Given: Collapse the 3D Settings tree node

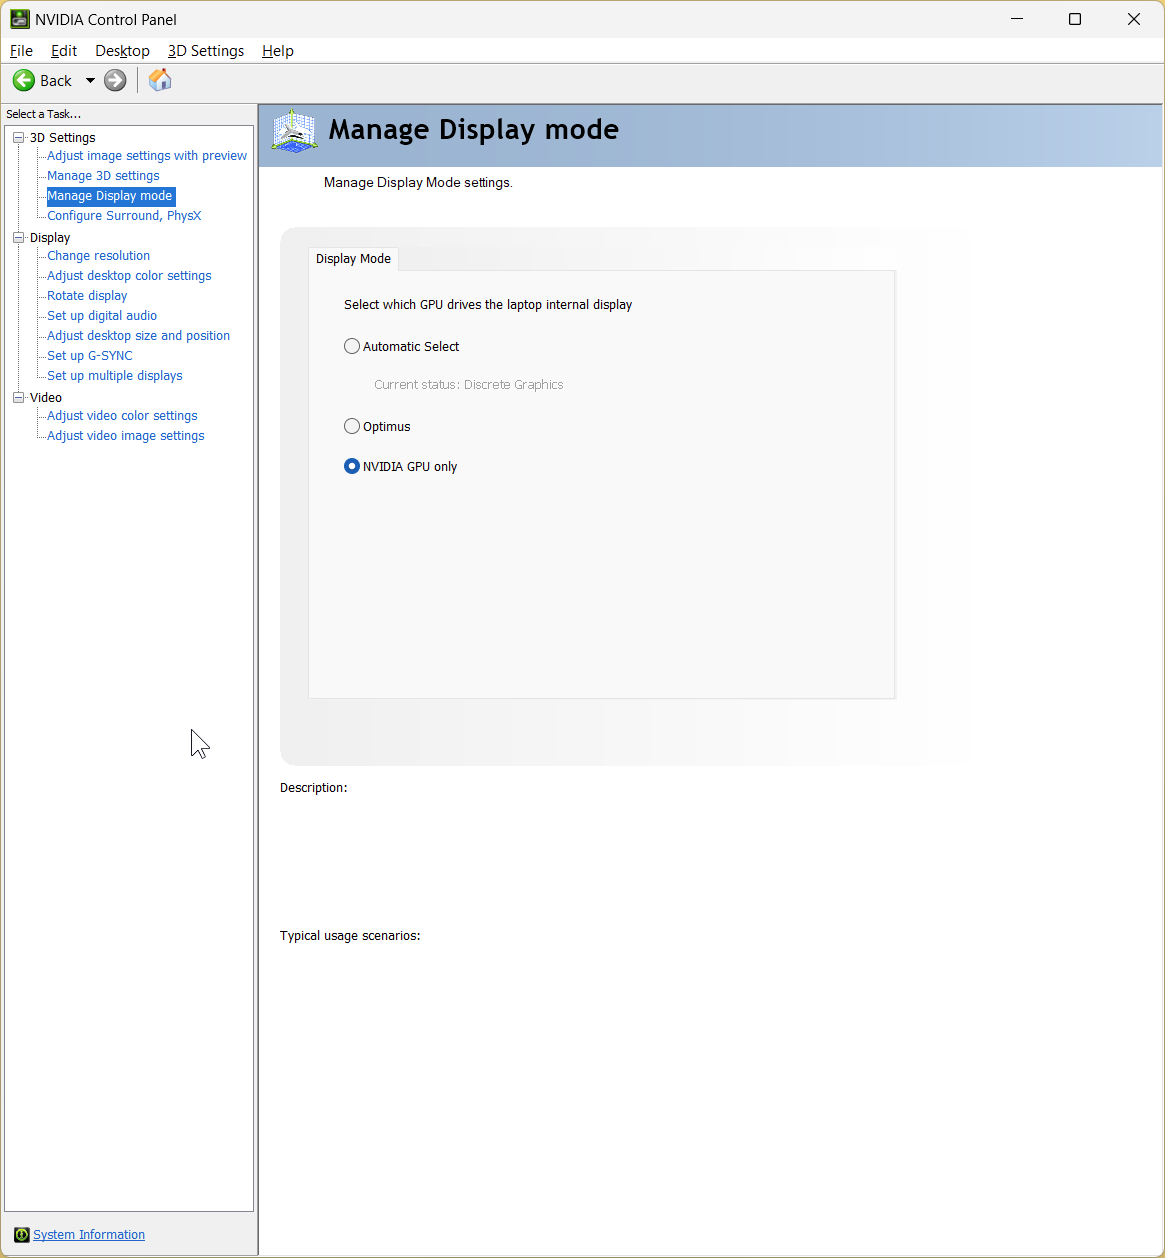Looking at the screenshot, I should click(x=18, y=138).
